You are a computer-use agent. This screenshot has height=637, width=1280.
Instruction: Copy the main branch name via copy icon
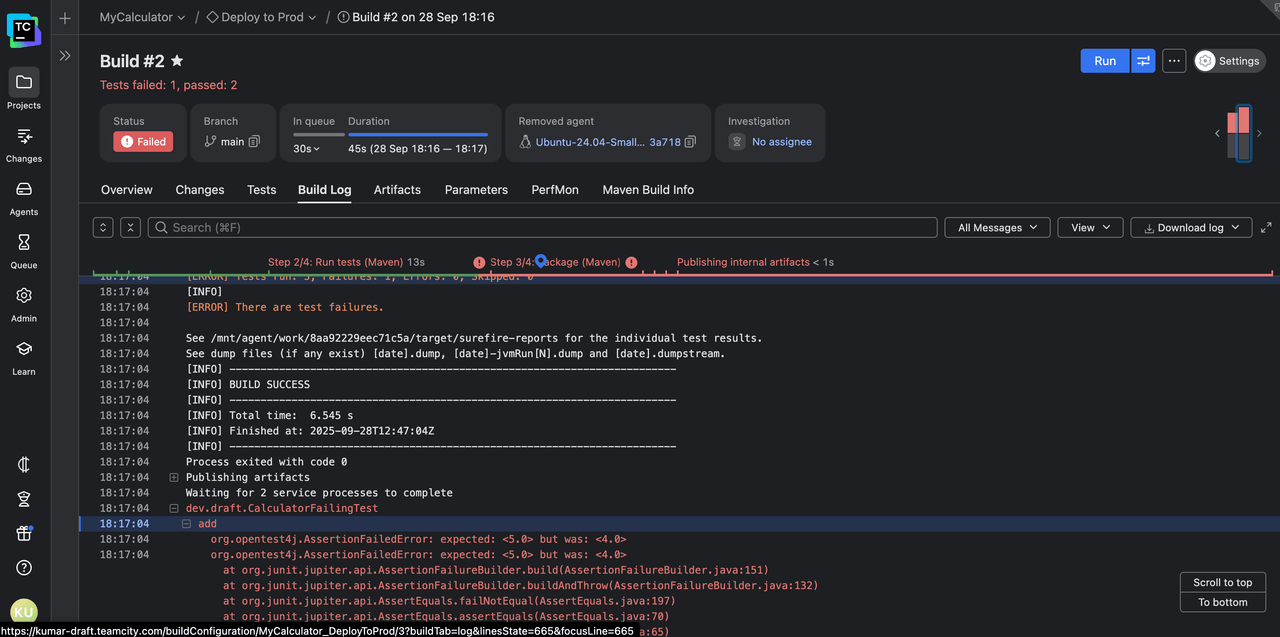tap(255, 142)
